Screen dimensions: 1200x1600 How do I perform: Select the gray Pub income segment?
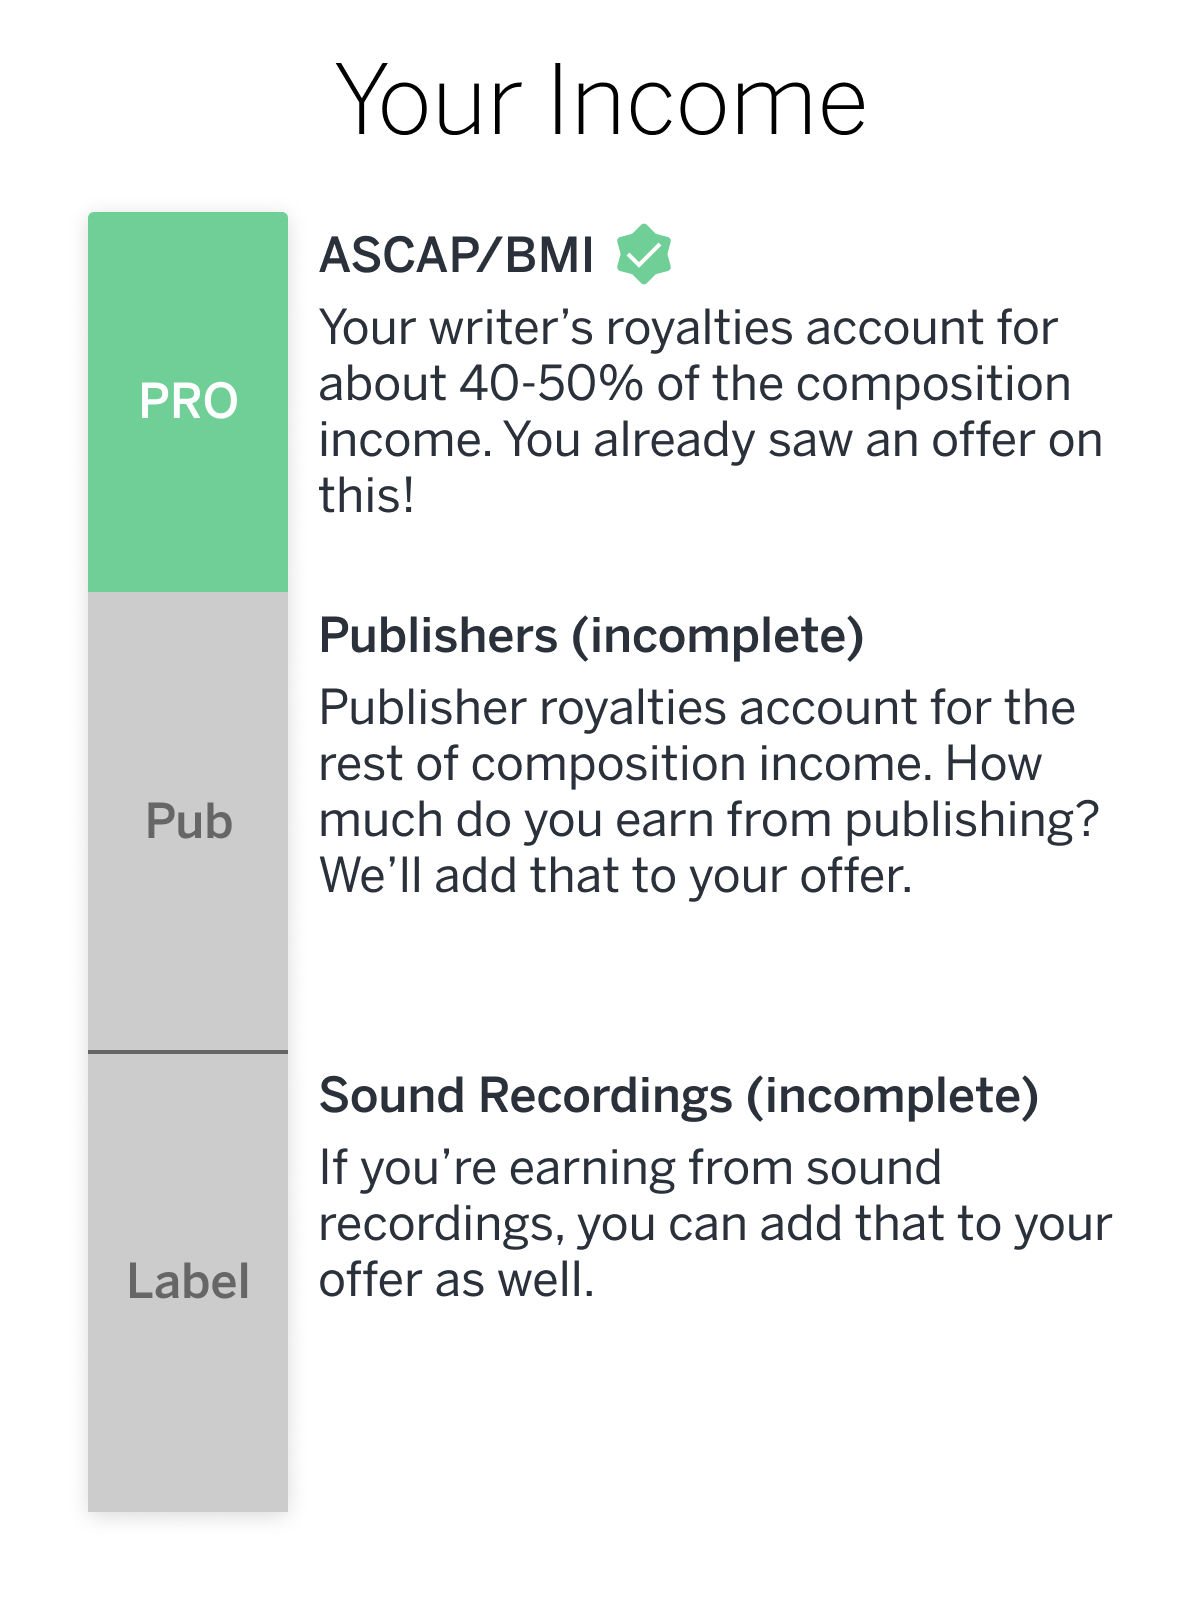188,821
